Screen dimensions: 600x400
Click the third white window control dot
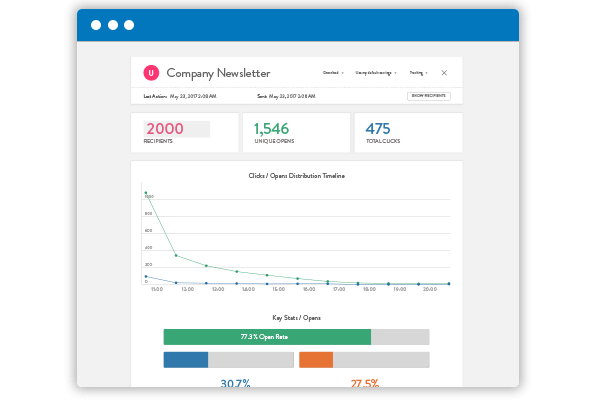point(129,25)
